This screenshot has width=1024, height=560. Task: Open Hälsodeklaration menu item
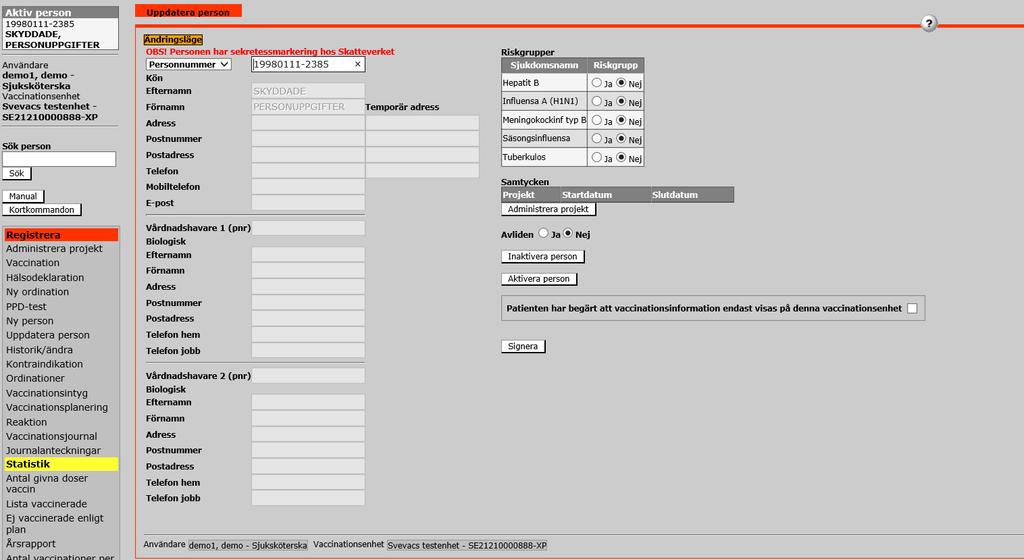click(45, 277)
